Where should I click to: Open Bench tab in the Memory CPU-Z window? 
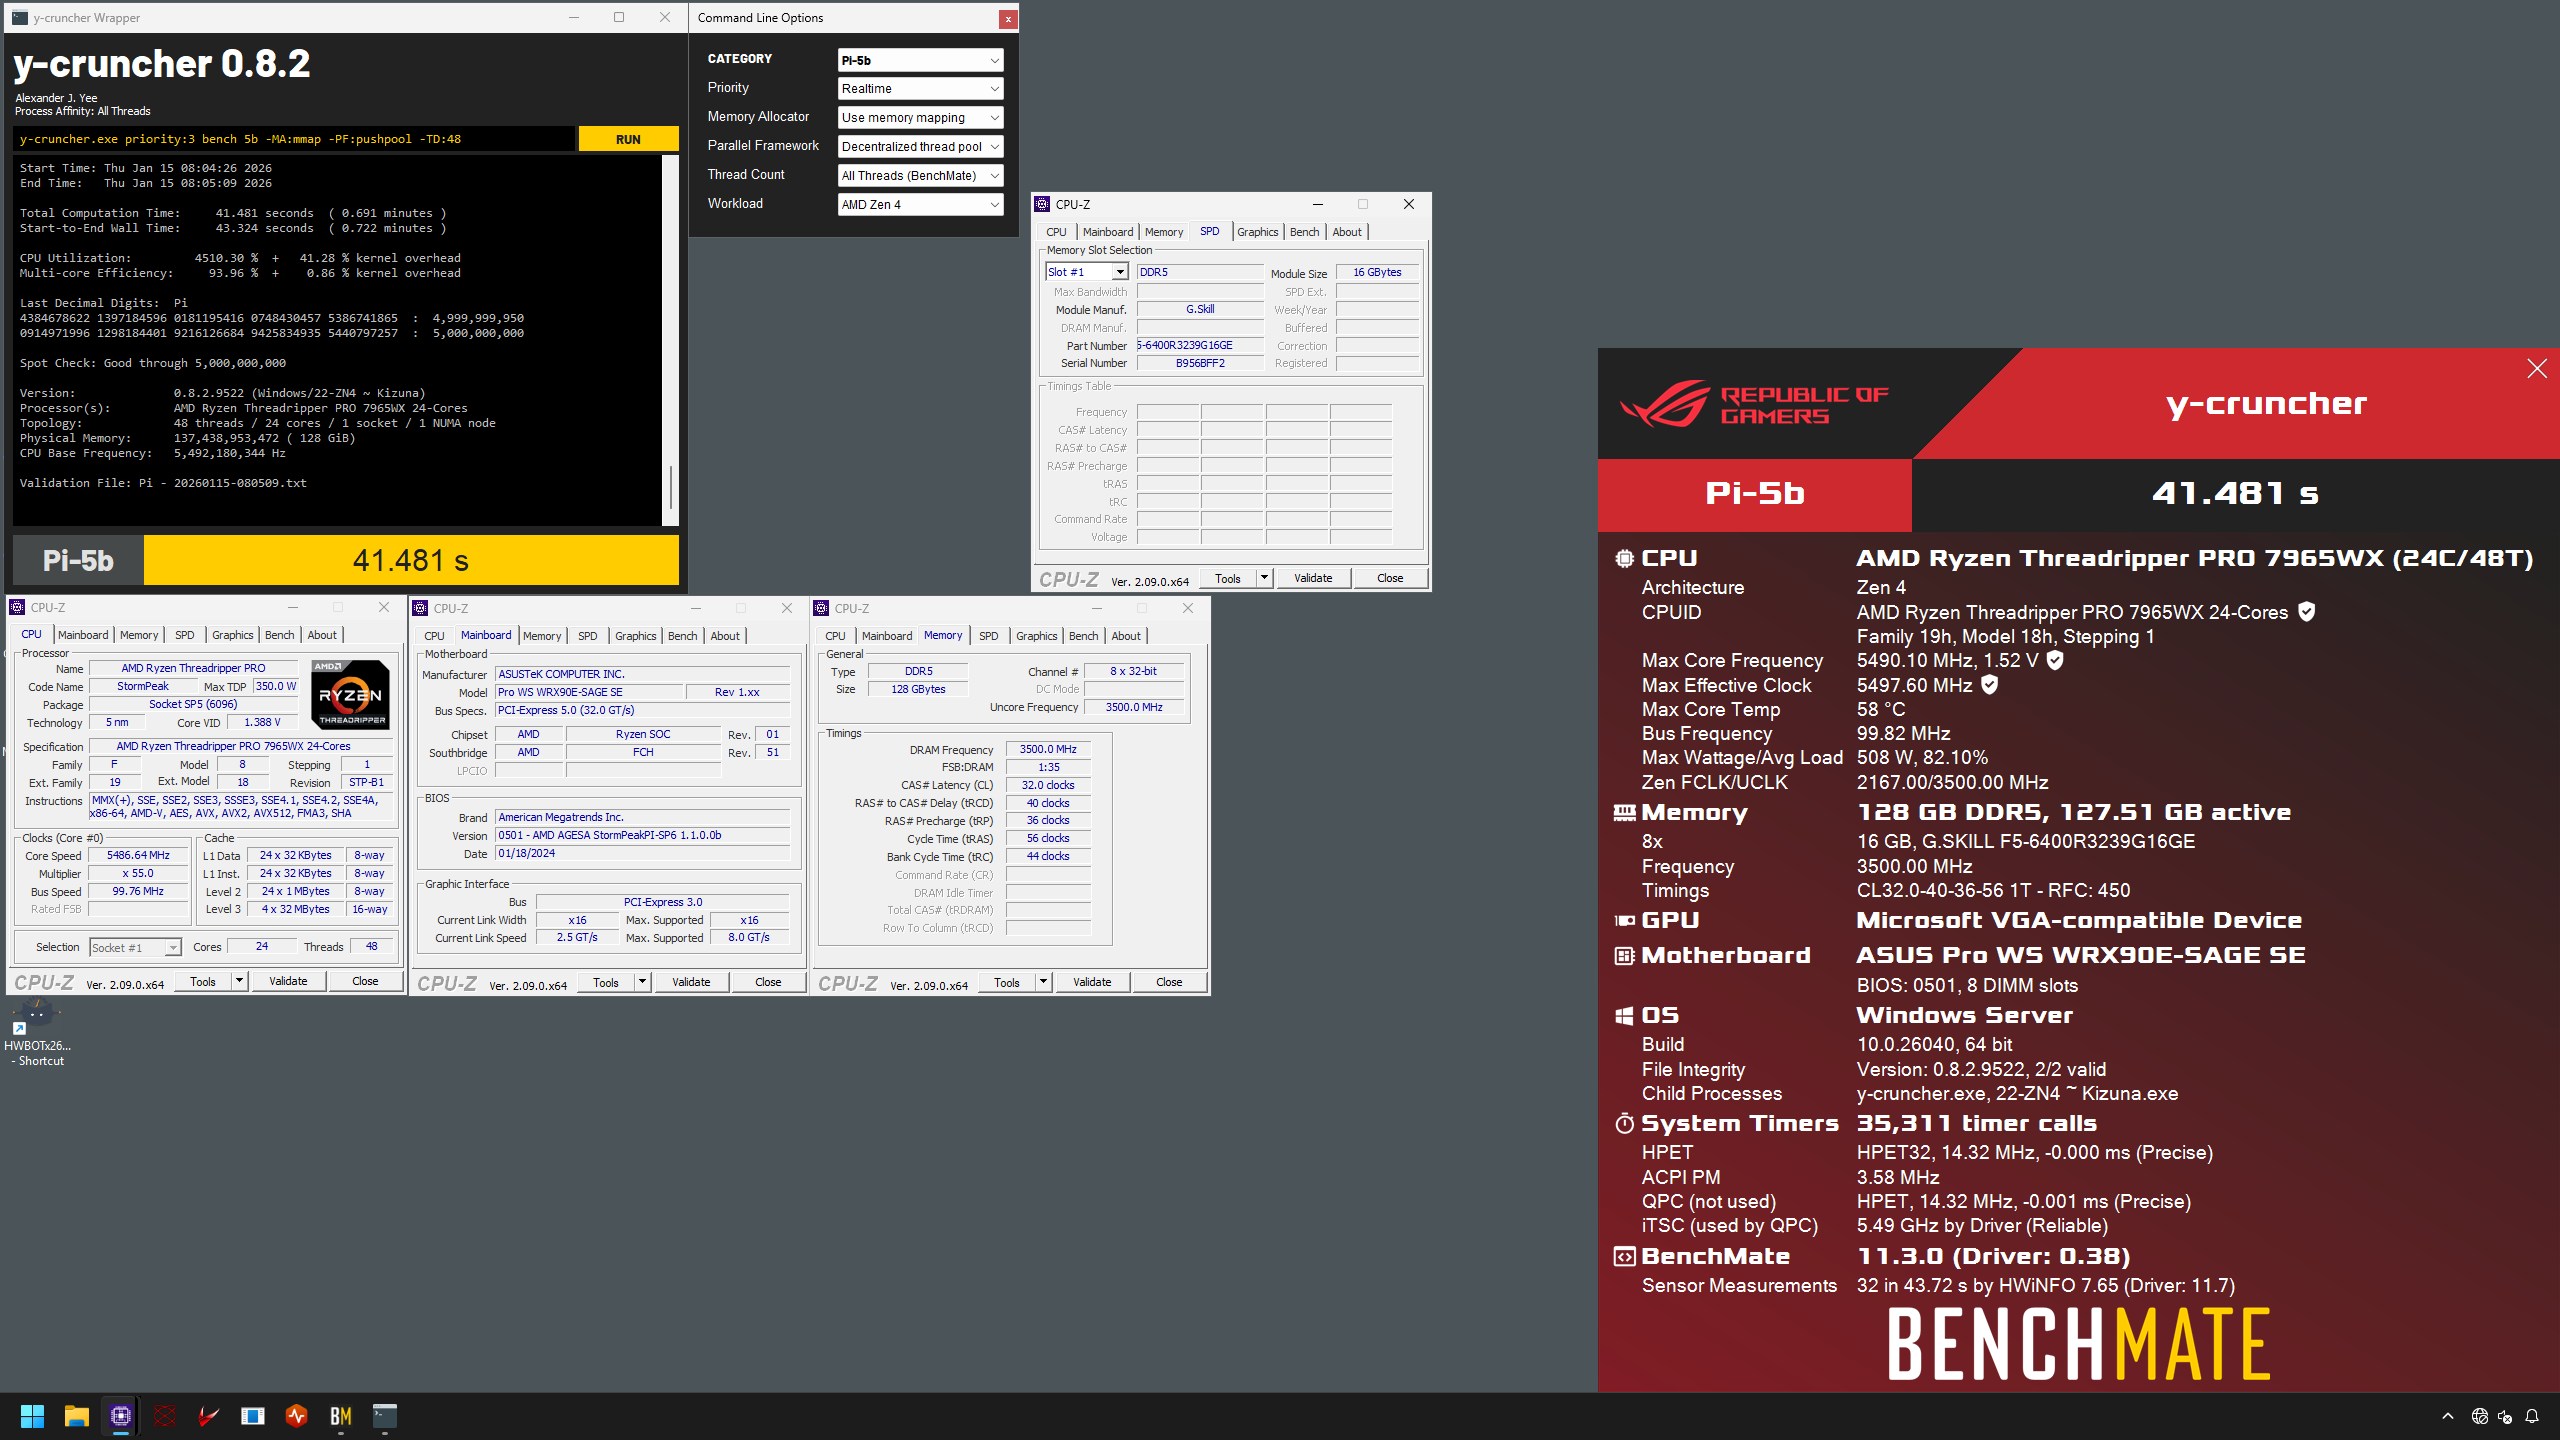(1083, 636)
